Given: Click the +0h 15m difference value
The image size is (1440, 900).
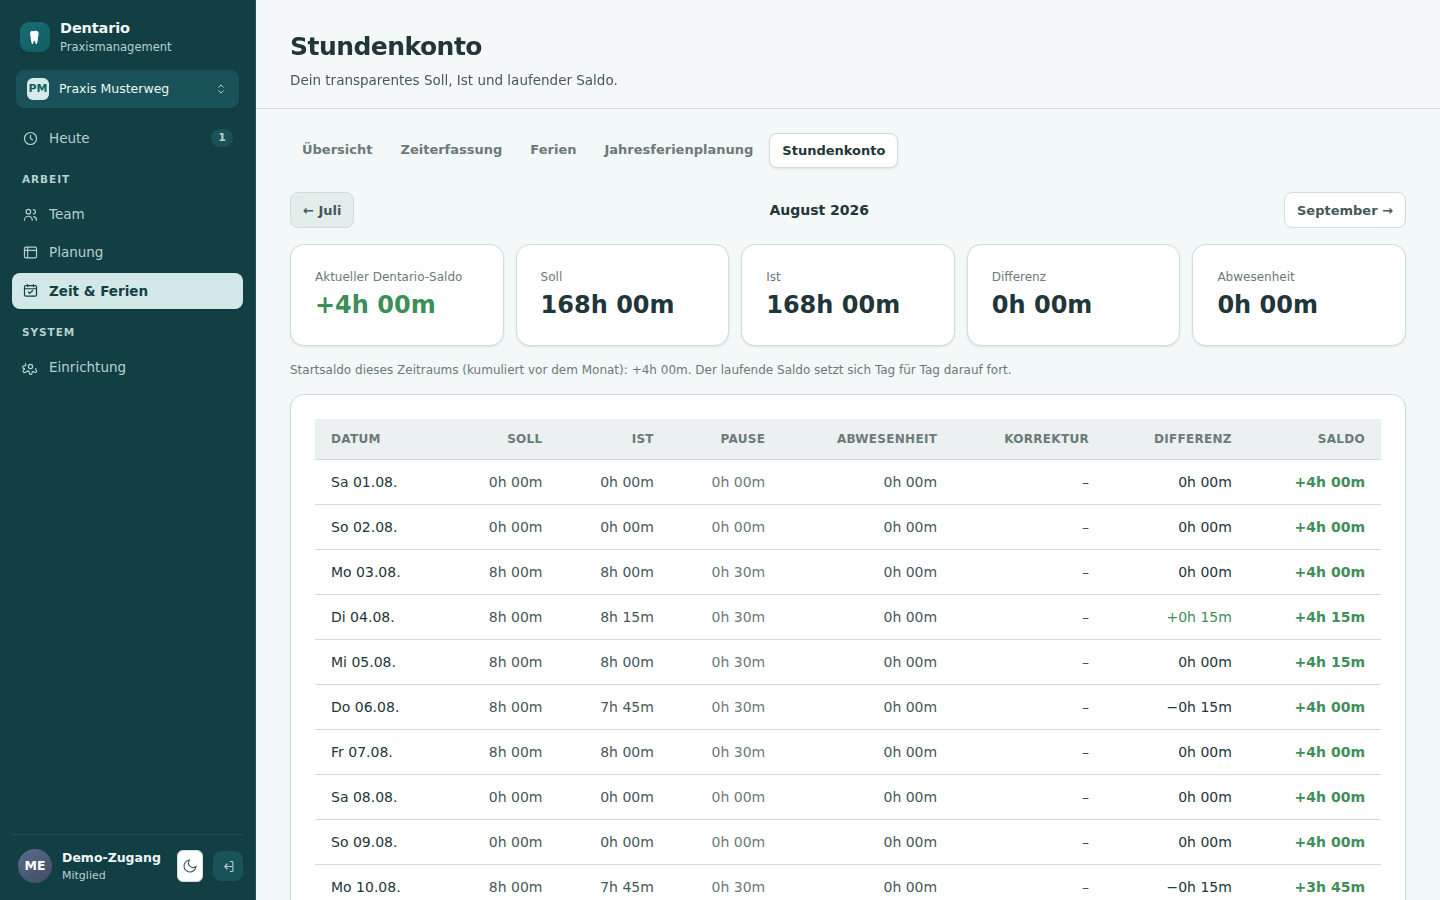Looking at the screenshot, I should [x=1199, y=617].
